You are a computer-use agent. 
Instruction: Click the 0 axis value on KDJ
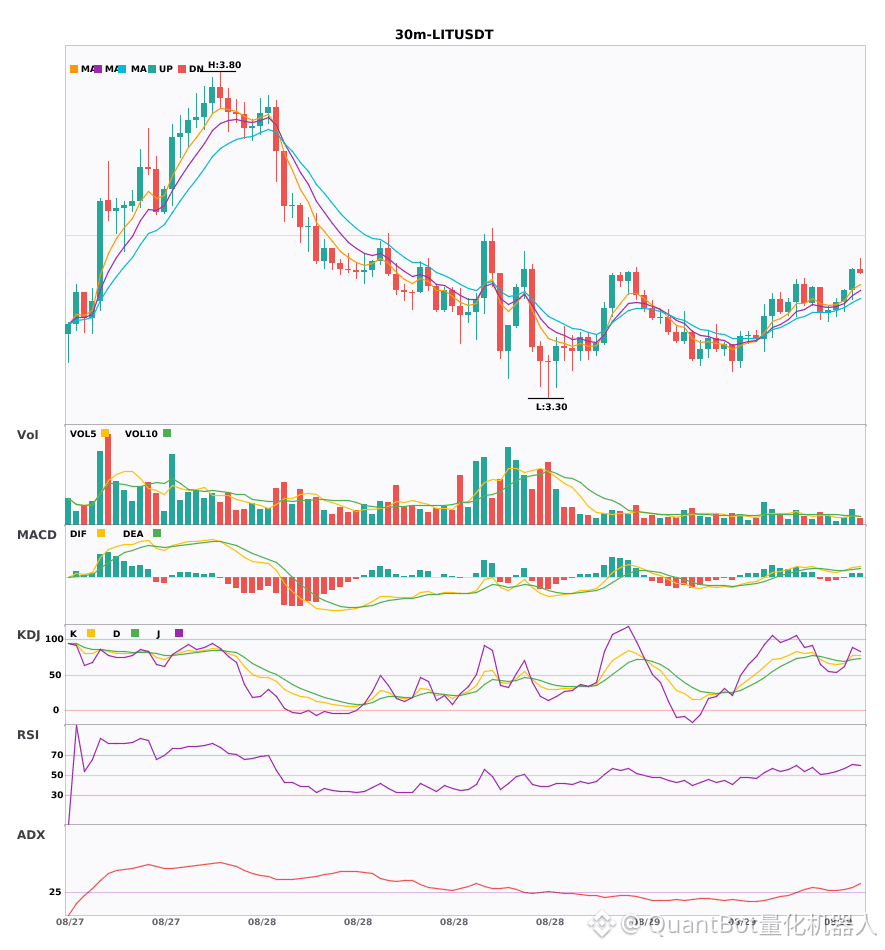[56, 710]
